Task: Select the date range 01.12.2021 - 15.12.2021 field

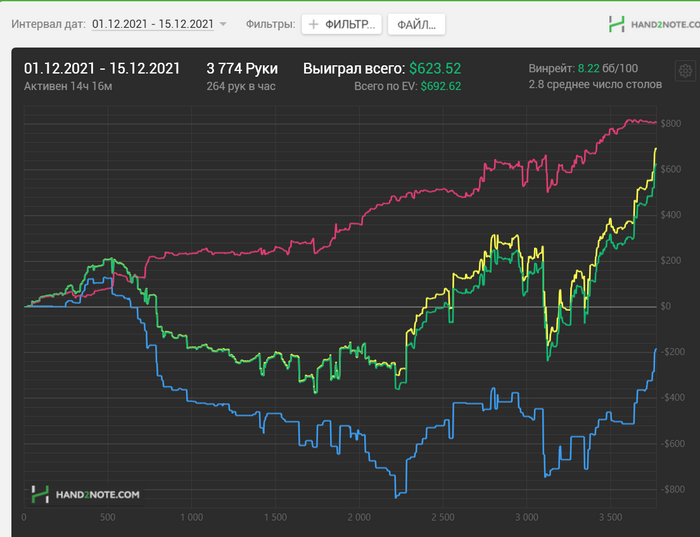Action: pos(153,24)
